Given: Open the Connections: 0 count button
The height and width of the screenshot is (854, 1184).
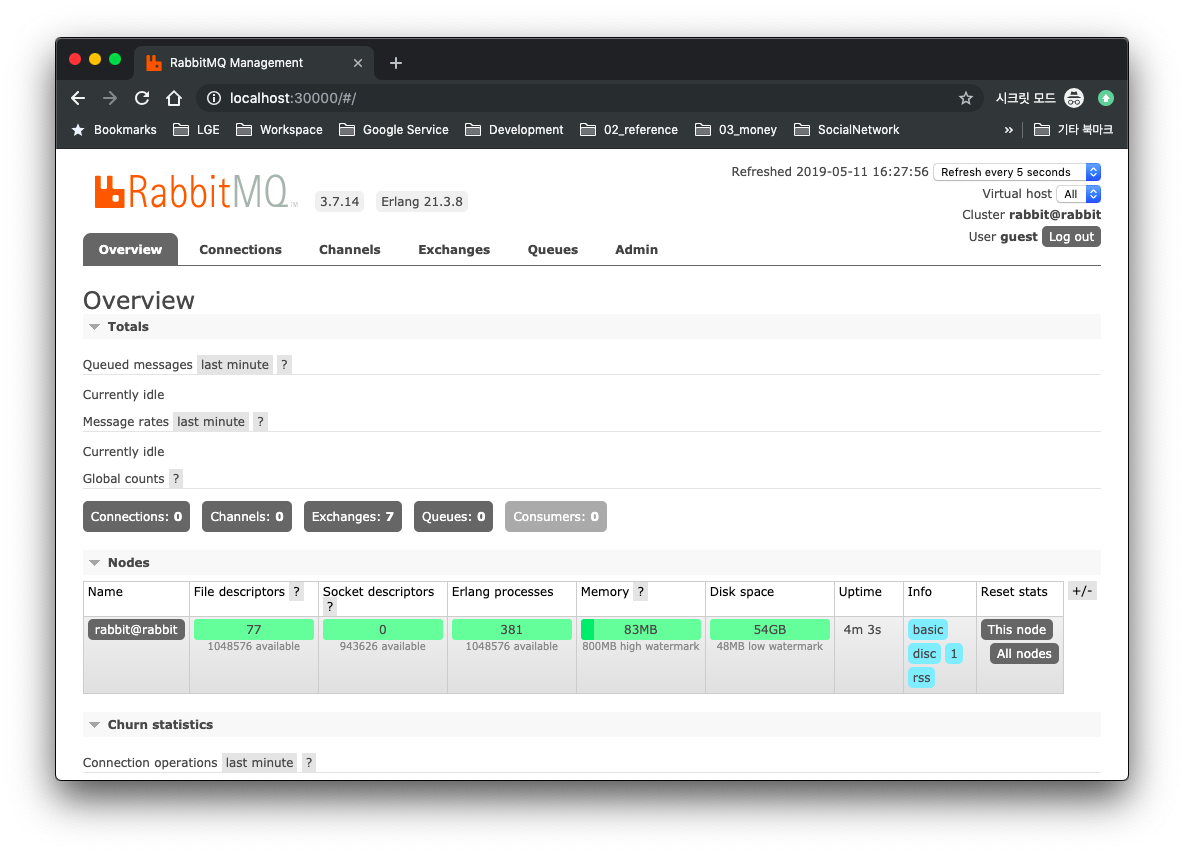Looking at the screenshot, I should pos(137,516).
